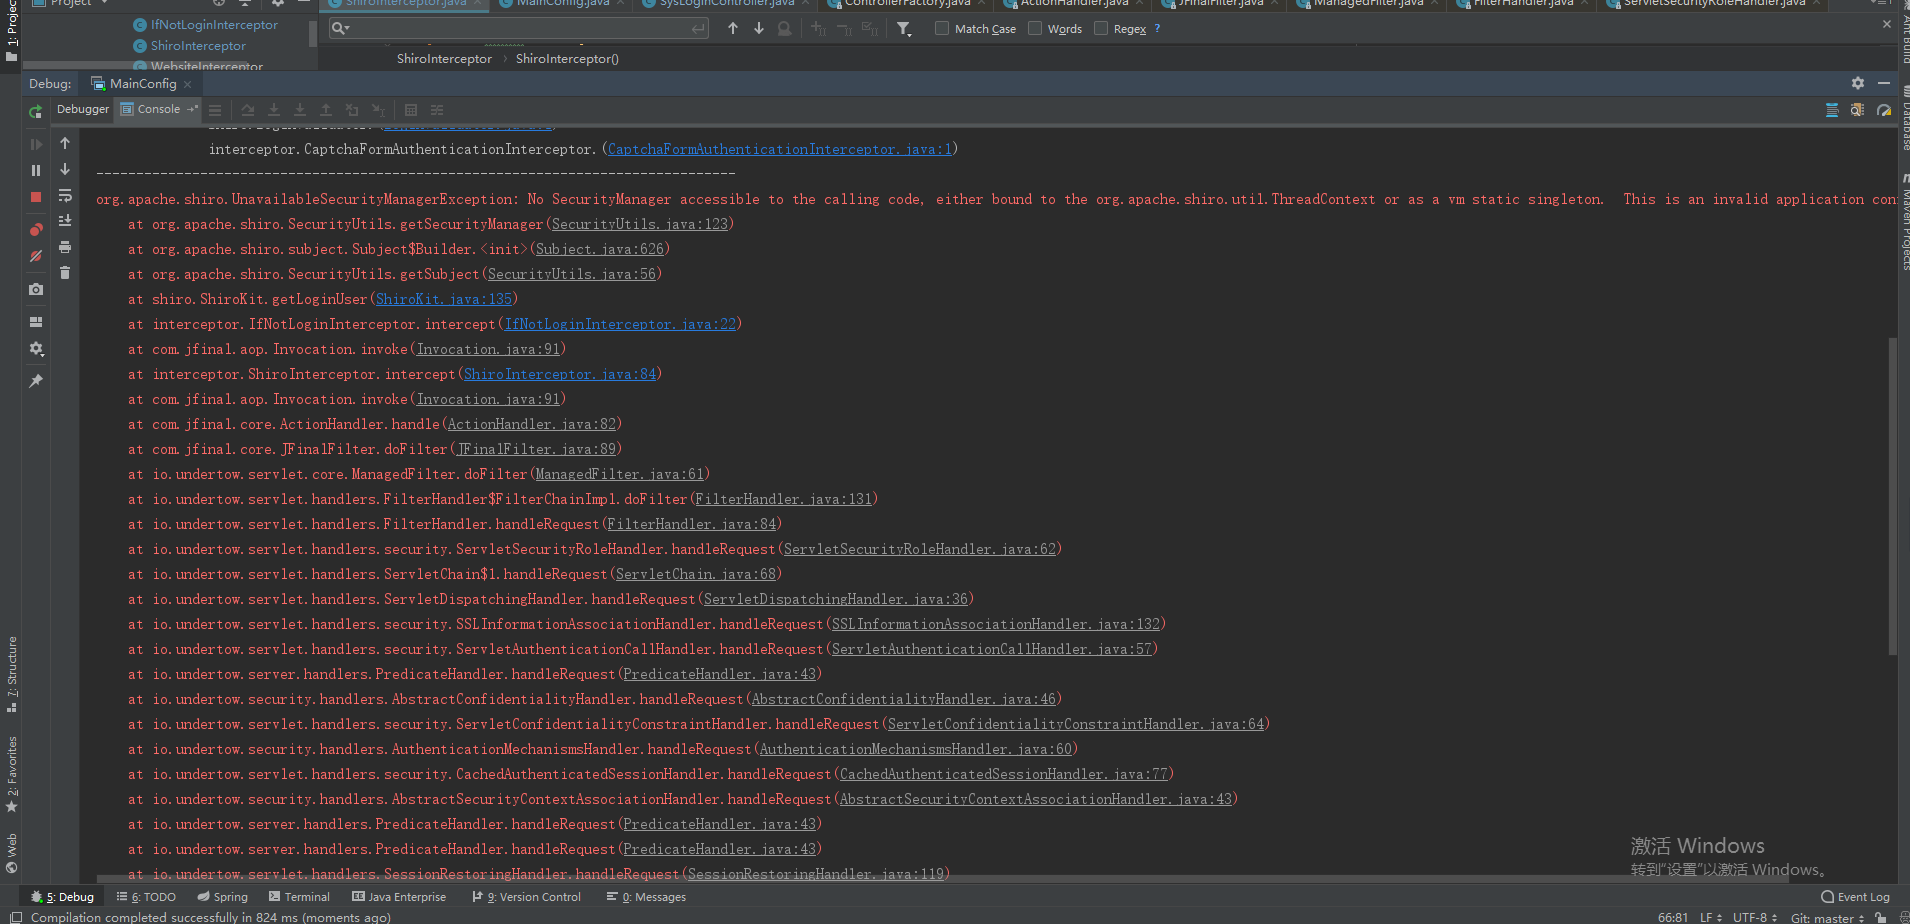Open the Messages tool window
1910x924 pixels.
pyautogui.click(x=646, y=897)
